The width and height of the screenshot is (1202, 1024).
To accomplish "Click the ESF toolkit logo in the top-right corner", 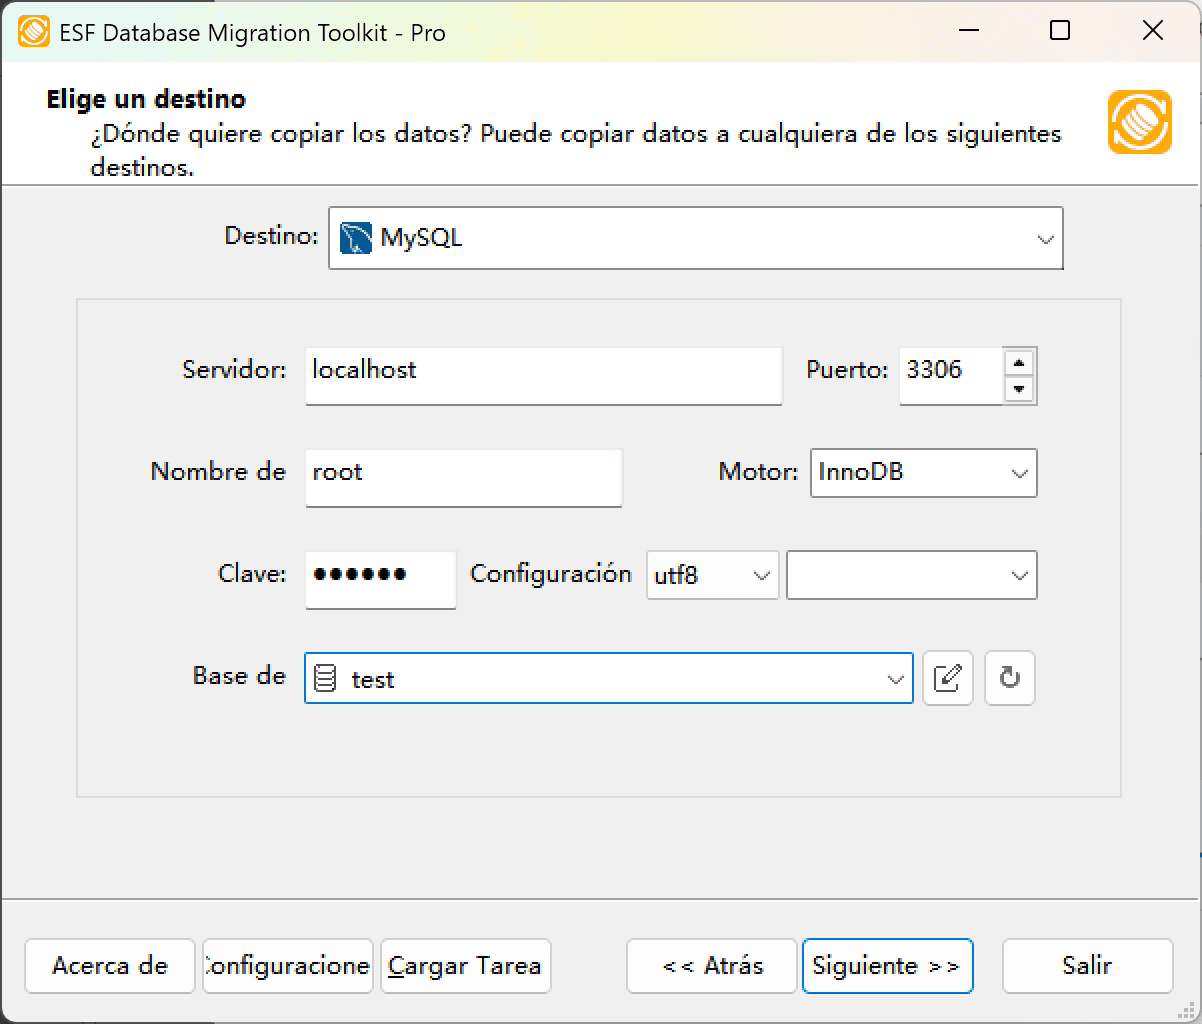I will tap(1139, 124).
